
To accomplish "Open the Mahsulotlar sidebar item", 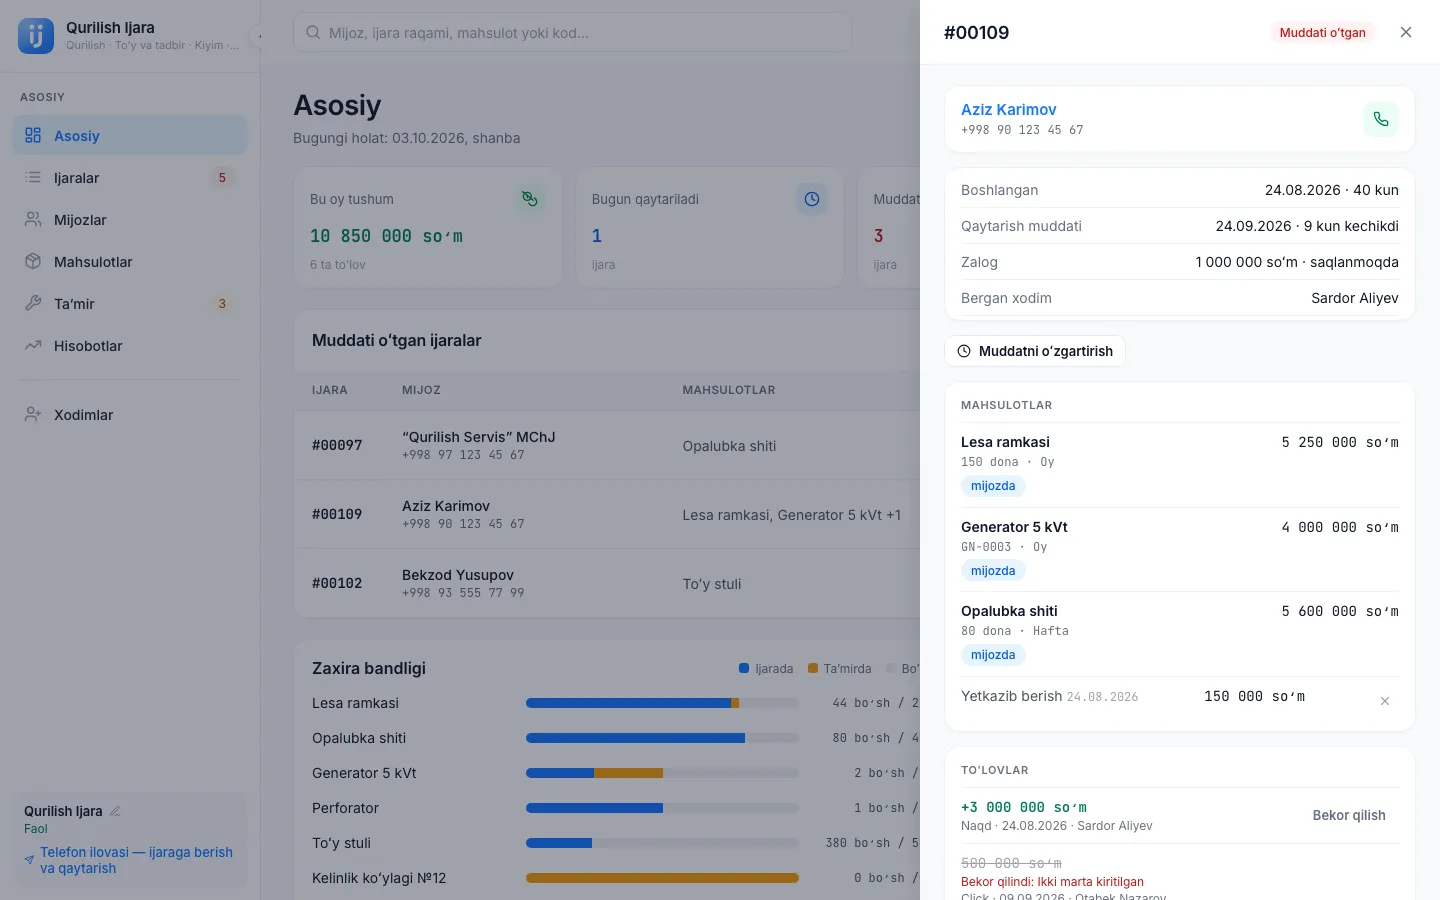I will tap(130, 262).
